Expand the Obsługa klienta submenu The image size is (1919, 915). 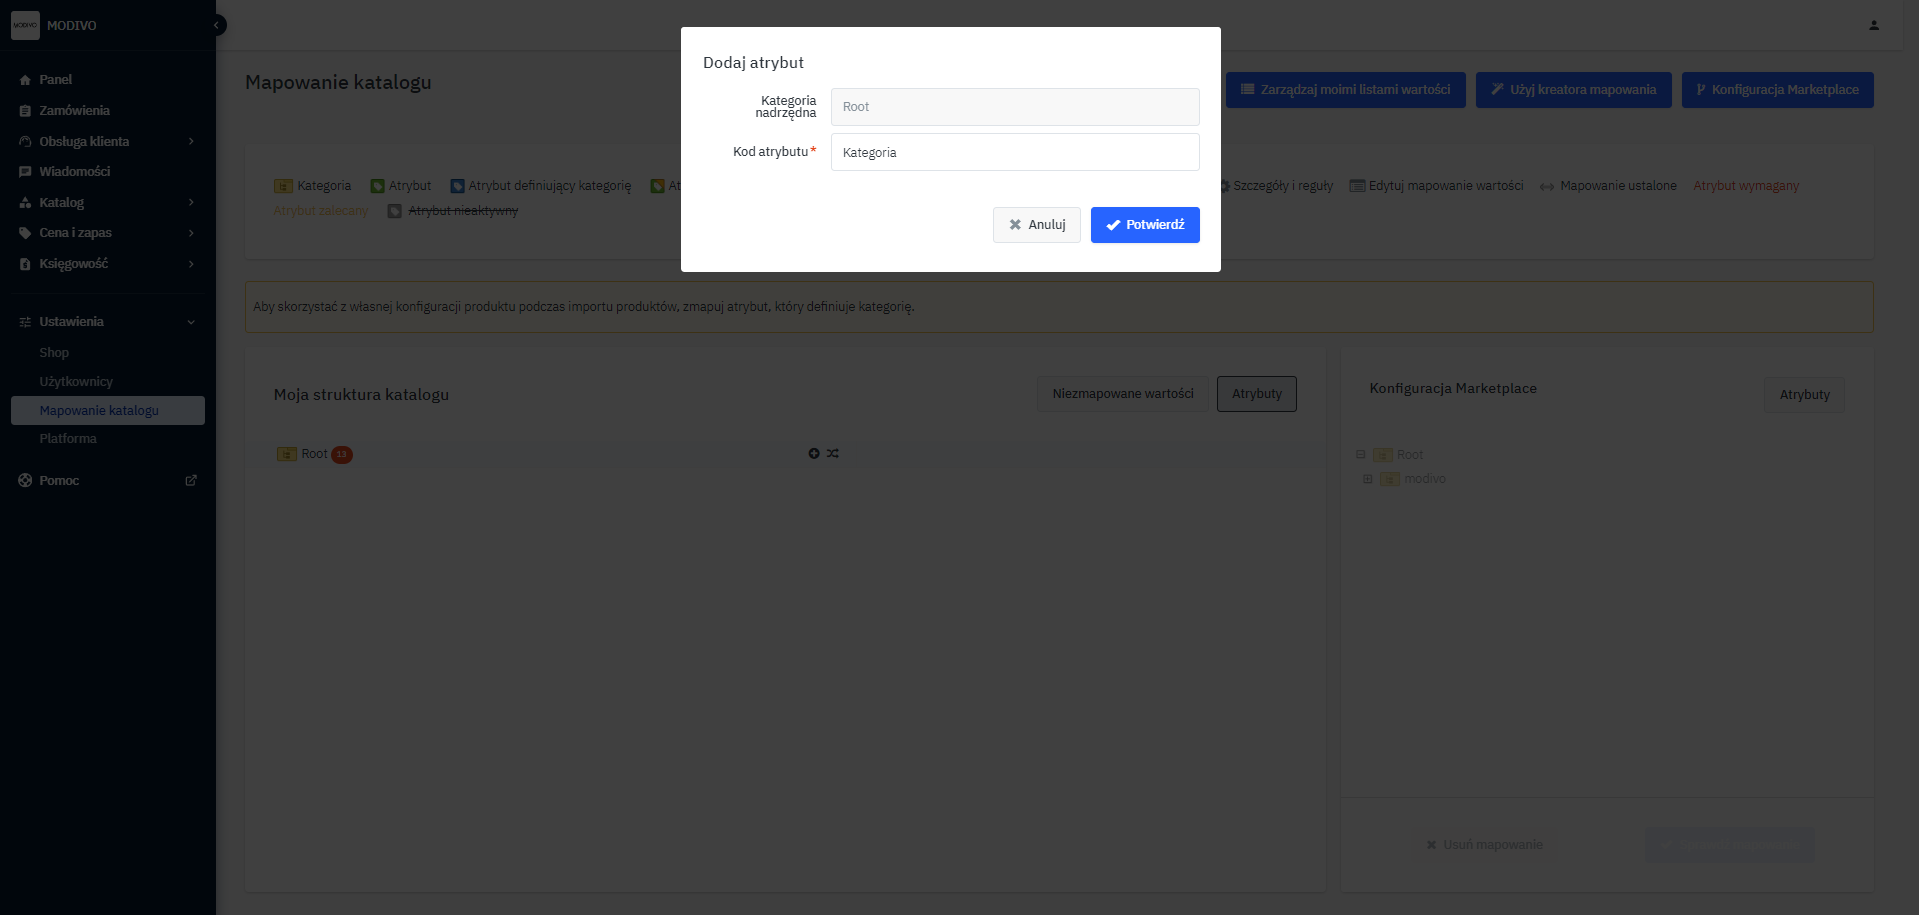click(x=191, y=142)
